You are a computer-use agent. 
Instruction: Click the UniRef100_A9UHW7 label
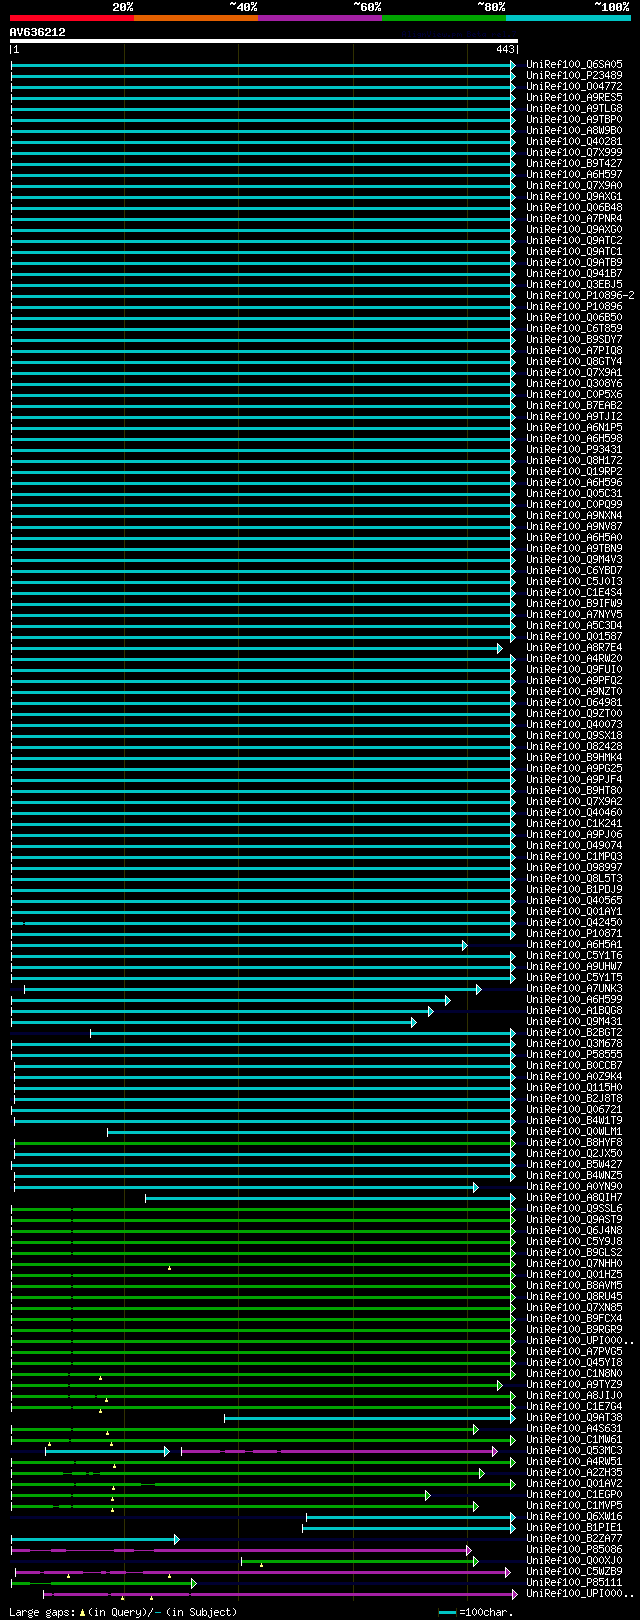574,967
